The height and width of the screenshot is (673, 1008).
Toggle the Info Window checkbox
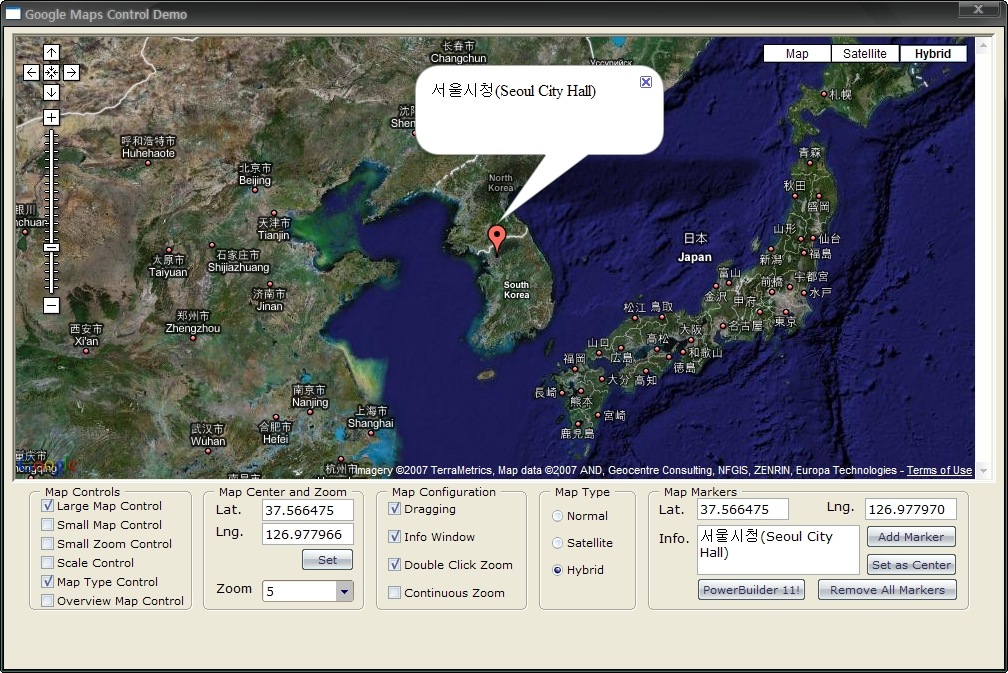pyautogui.click(x=395, y=537)
